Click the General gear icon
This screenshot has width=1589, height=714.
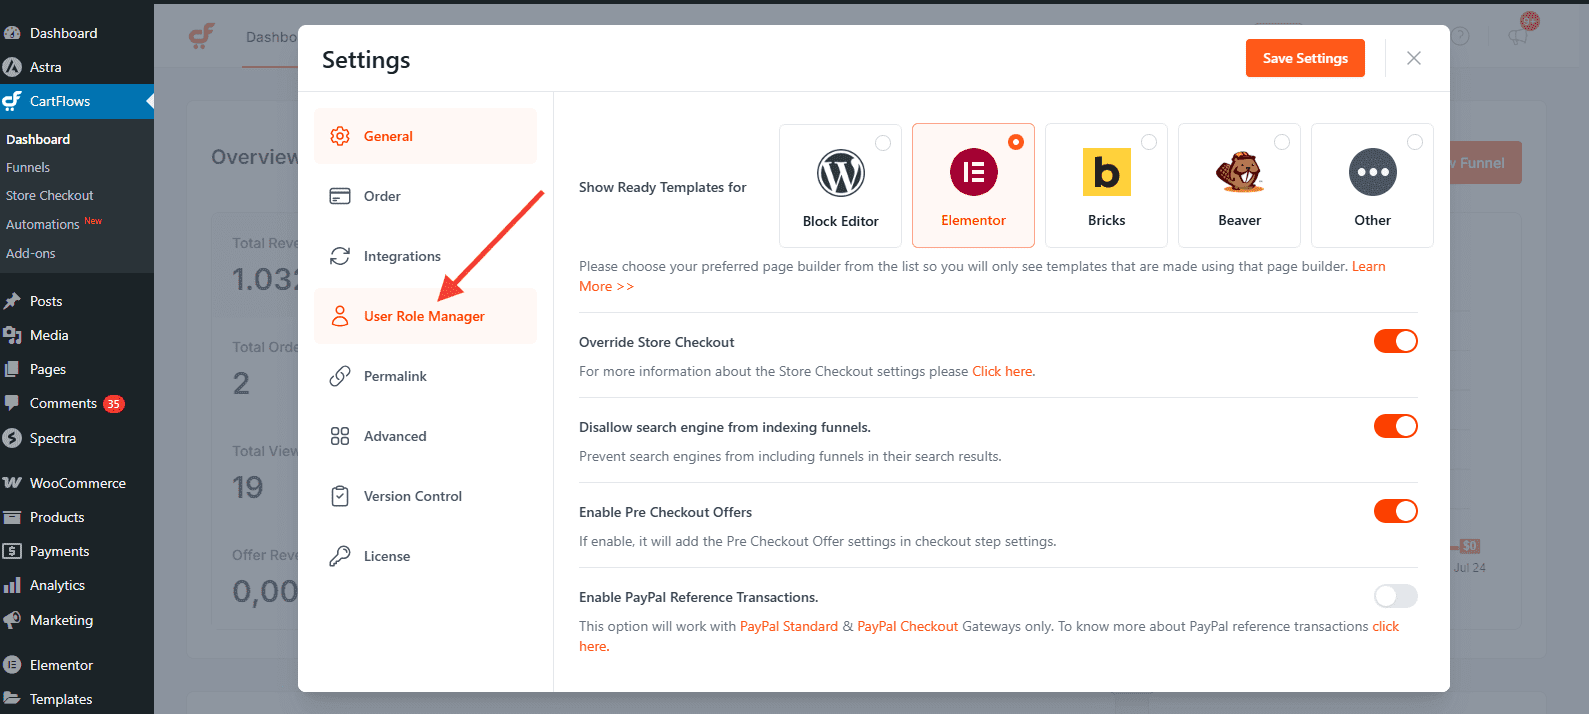[340, 136]
